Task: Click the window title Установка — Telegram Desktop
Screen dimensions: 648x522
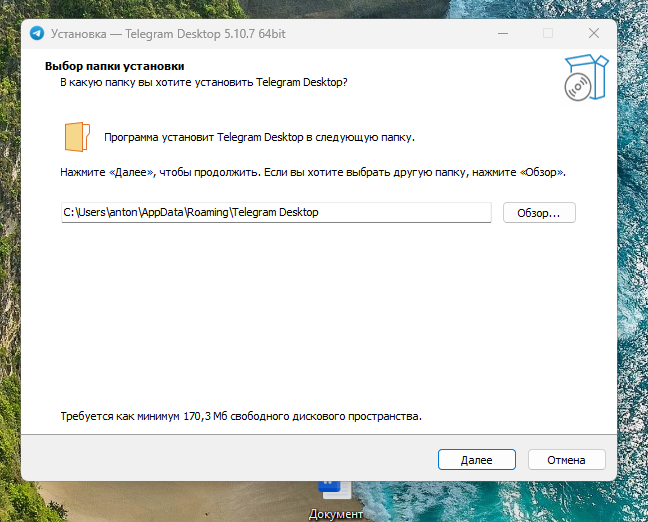Action: coord(168,34)
